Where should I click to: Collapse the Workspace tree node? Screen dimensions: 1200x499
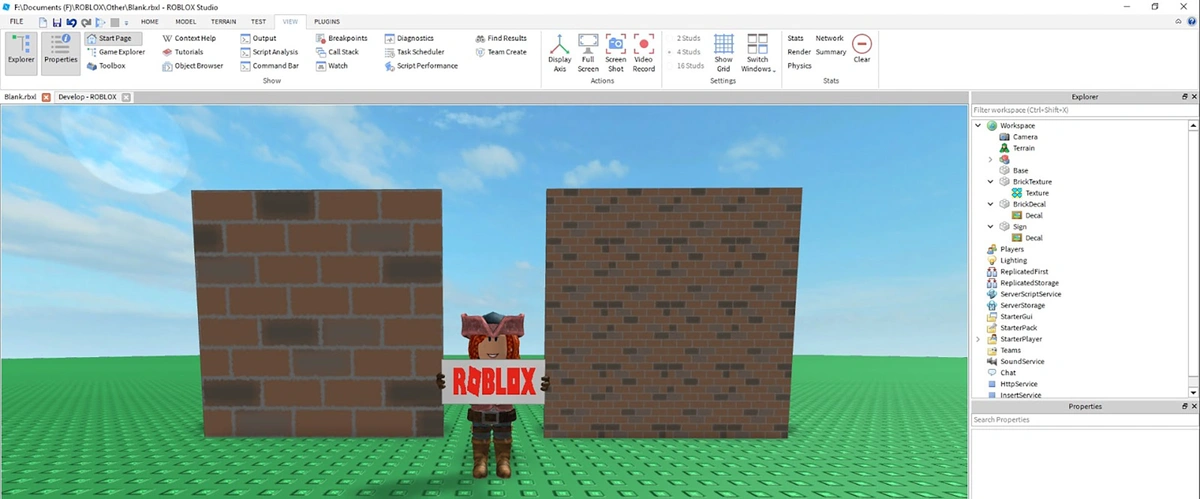click(978, 126)
